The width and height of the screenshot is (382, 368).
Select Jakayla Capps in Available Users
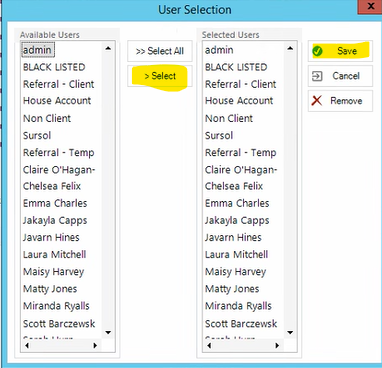coord(55,221)
